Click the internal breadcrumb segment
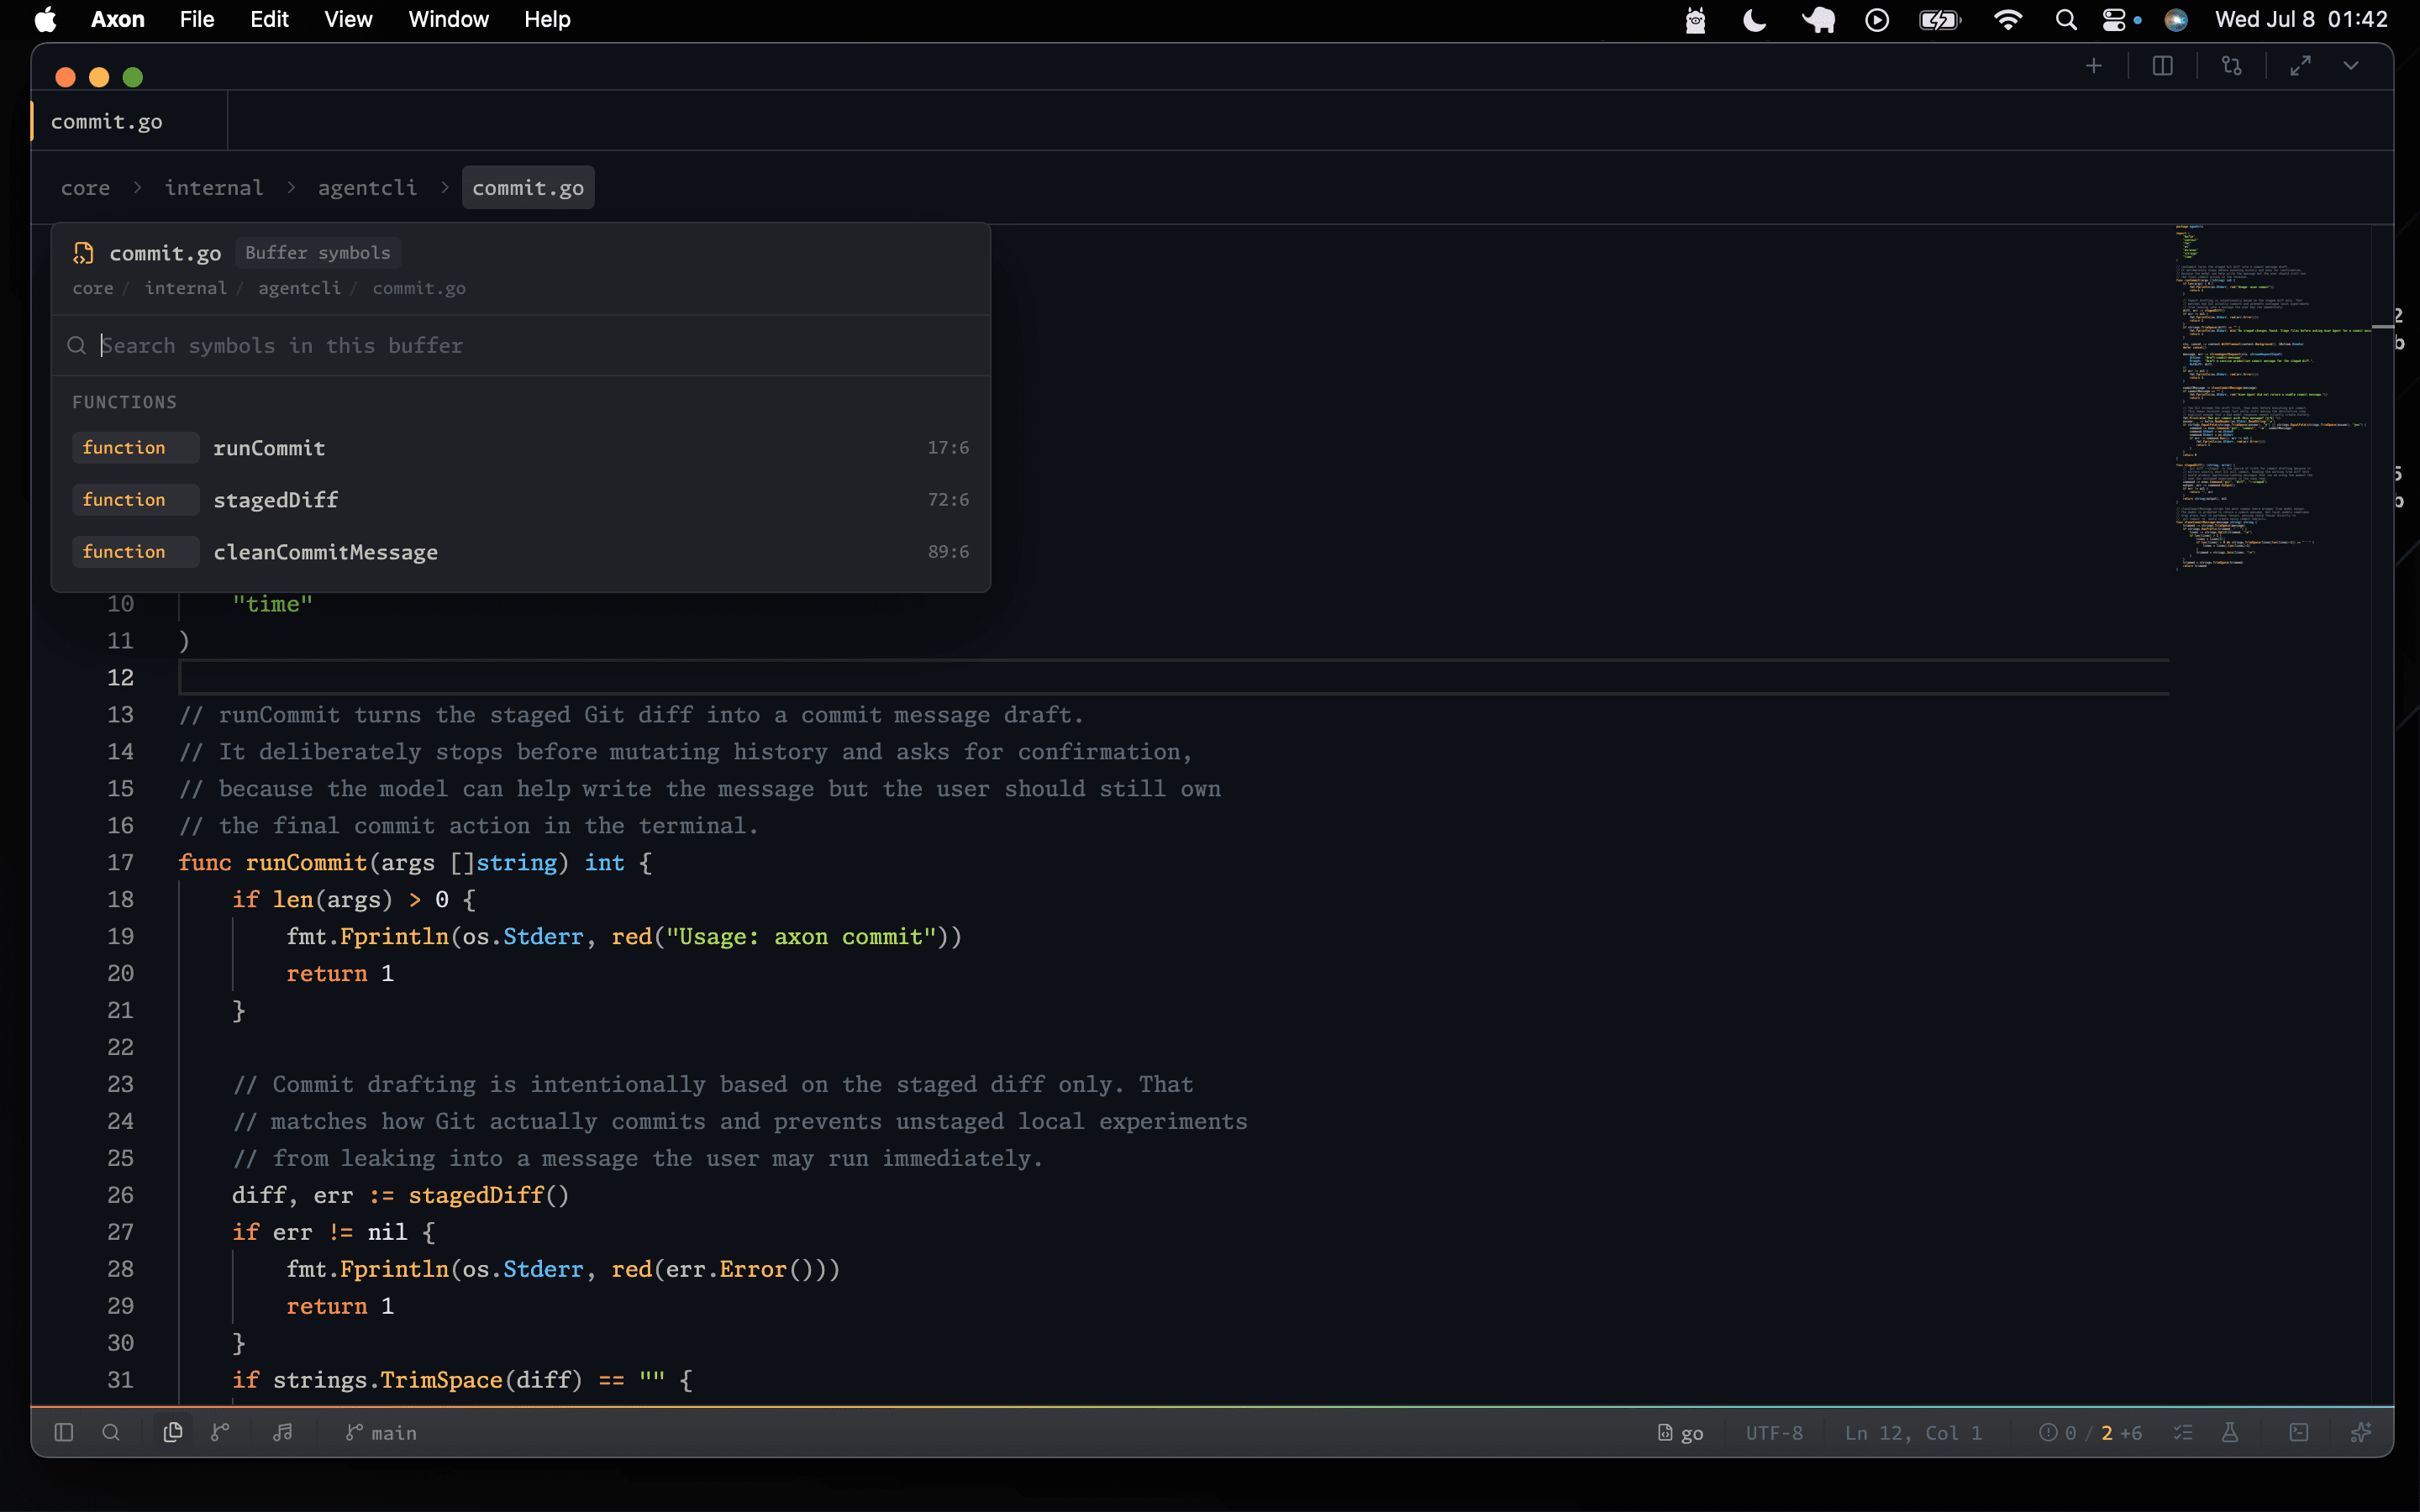 [x=214, y=188]
